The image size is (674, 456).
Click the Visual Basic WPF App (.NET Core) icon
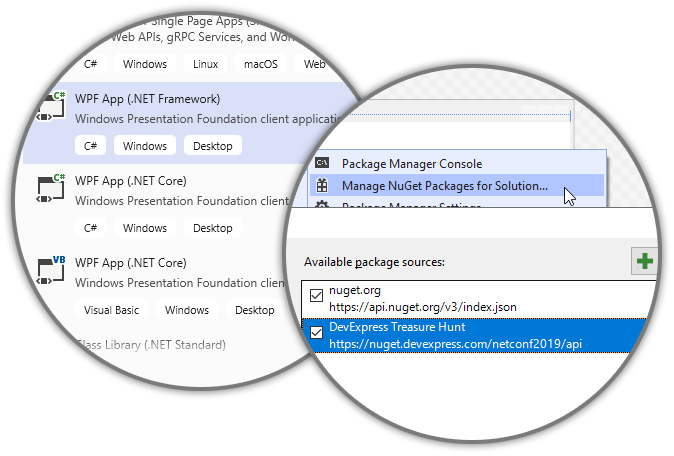coord(50,272)
